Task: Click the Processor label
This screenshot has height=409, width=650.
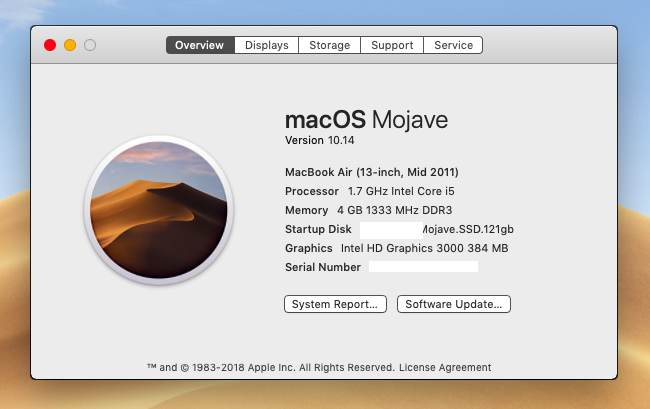Action: click(312, 191)
